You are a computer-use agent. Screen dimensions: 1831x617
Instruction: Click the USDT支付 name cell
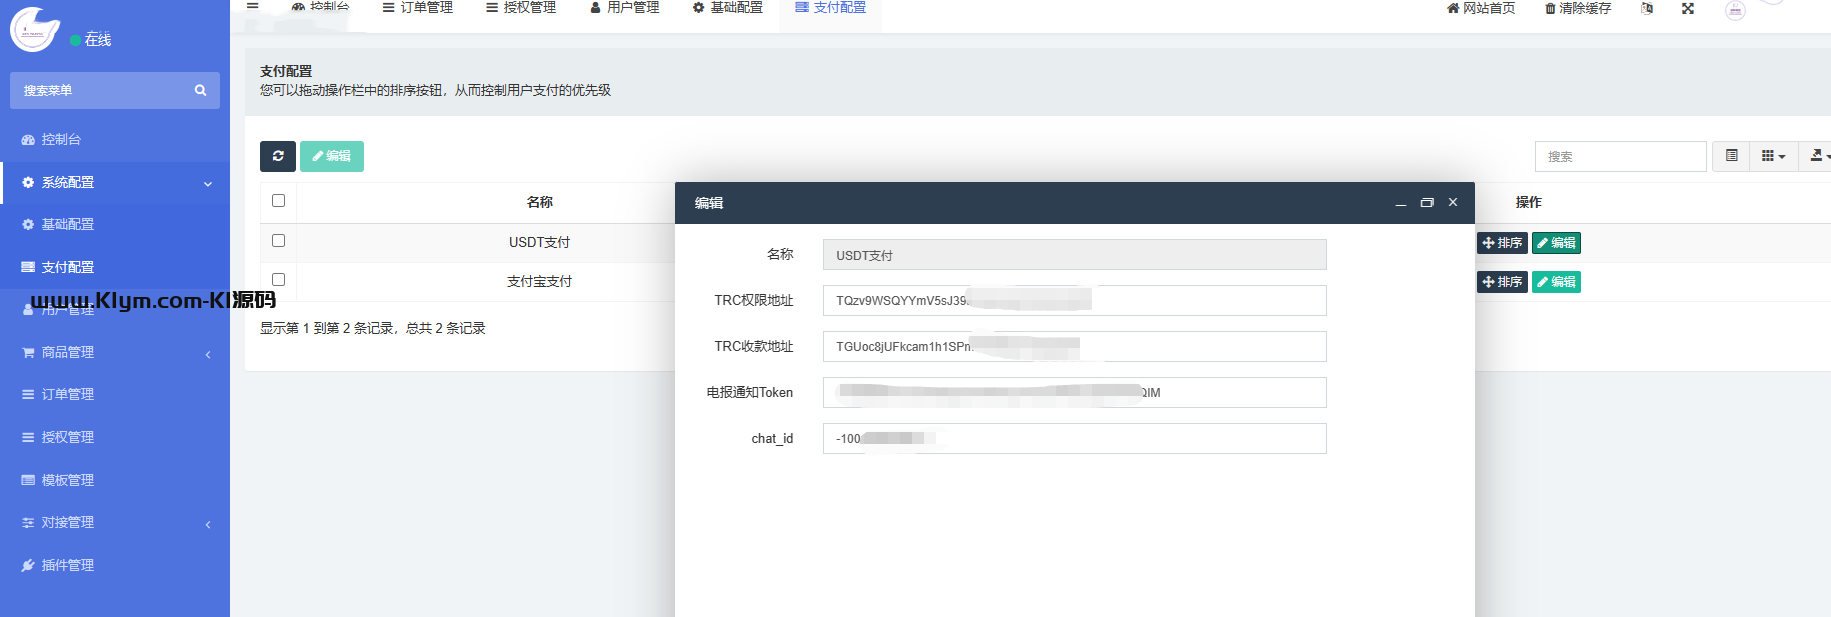[x=539, y=242]
